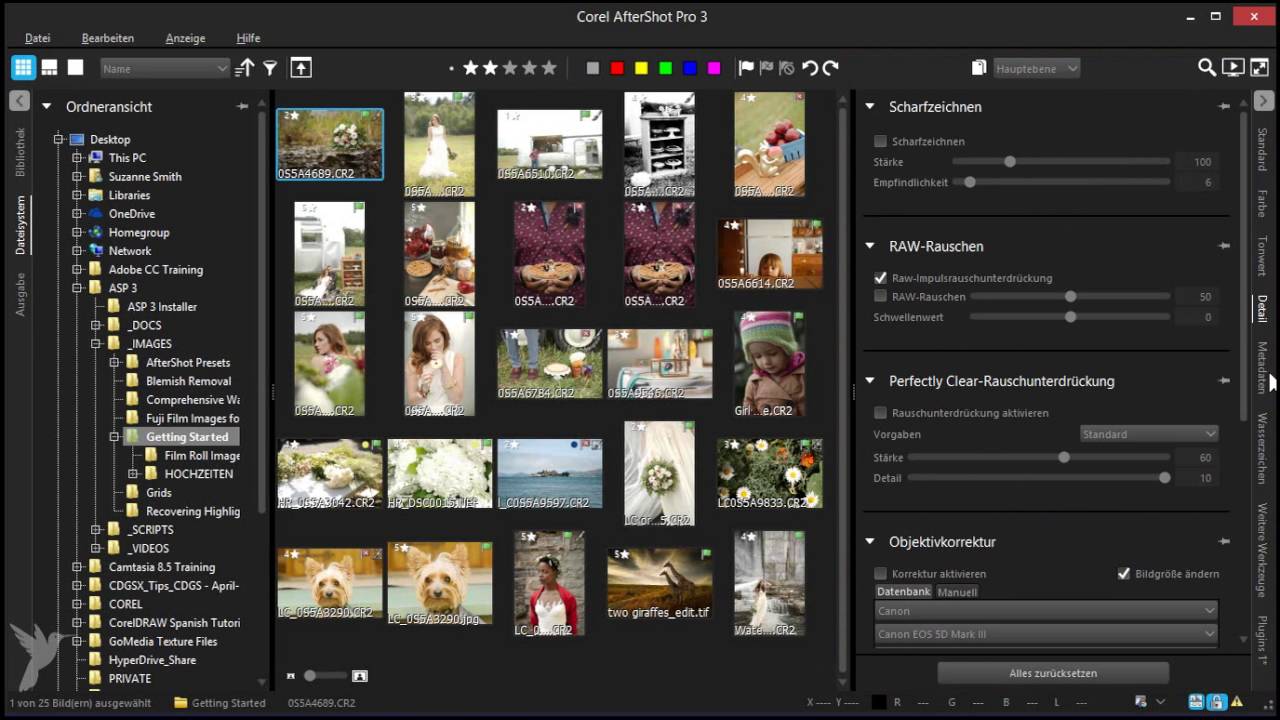
Task: Click the filter funnel icon
Action: (x=270, y=68)
